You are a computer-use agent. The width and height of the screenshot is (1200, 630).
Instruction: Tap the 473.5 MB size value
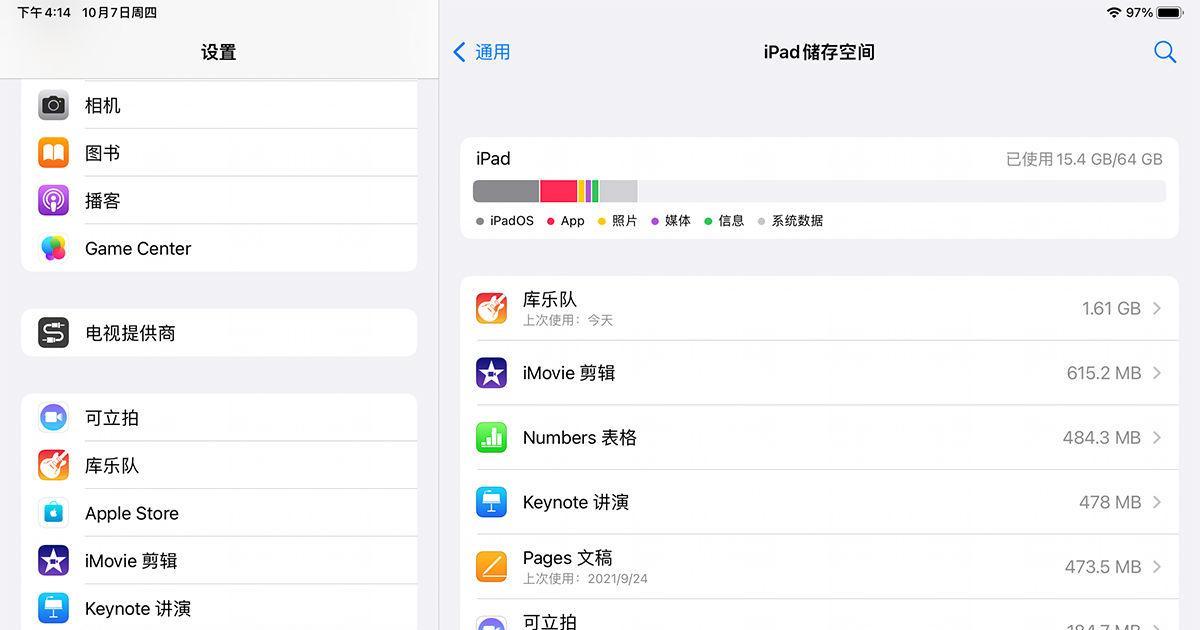pyautogui.click(x=1103, y=567)
